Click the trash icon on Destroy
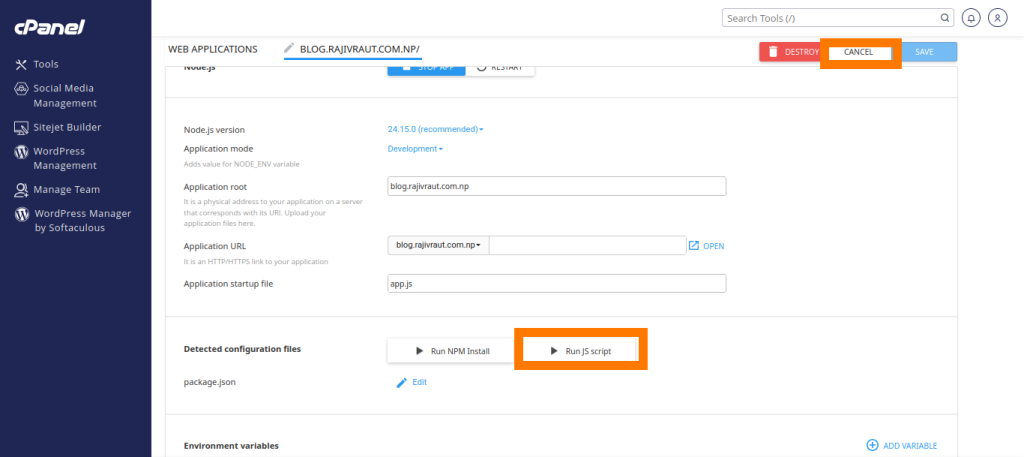 click(773, 52)
